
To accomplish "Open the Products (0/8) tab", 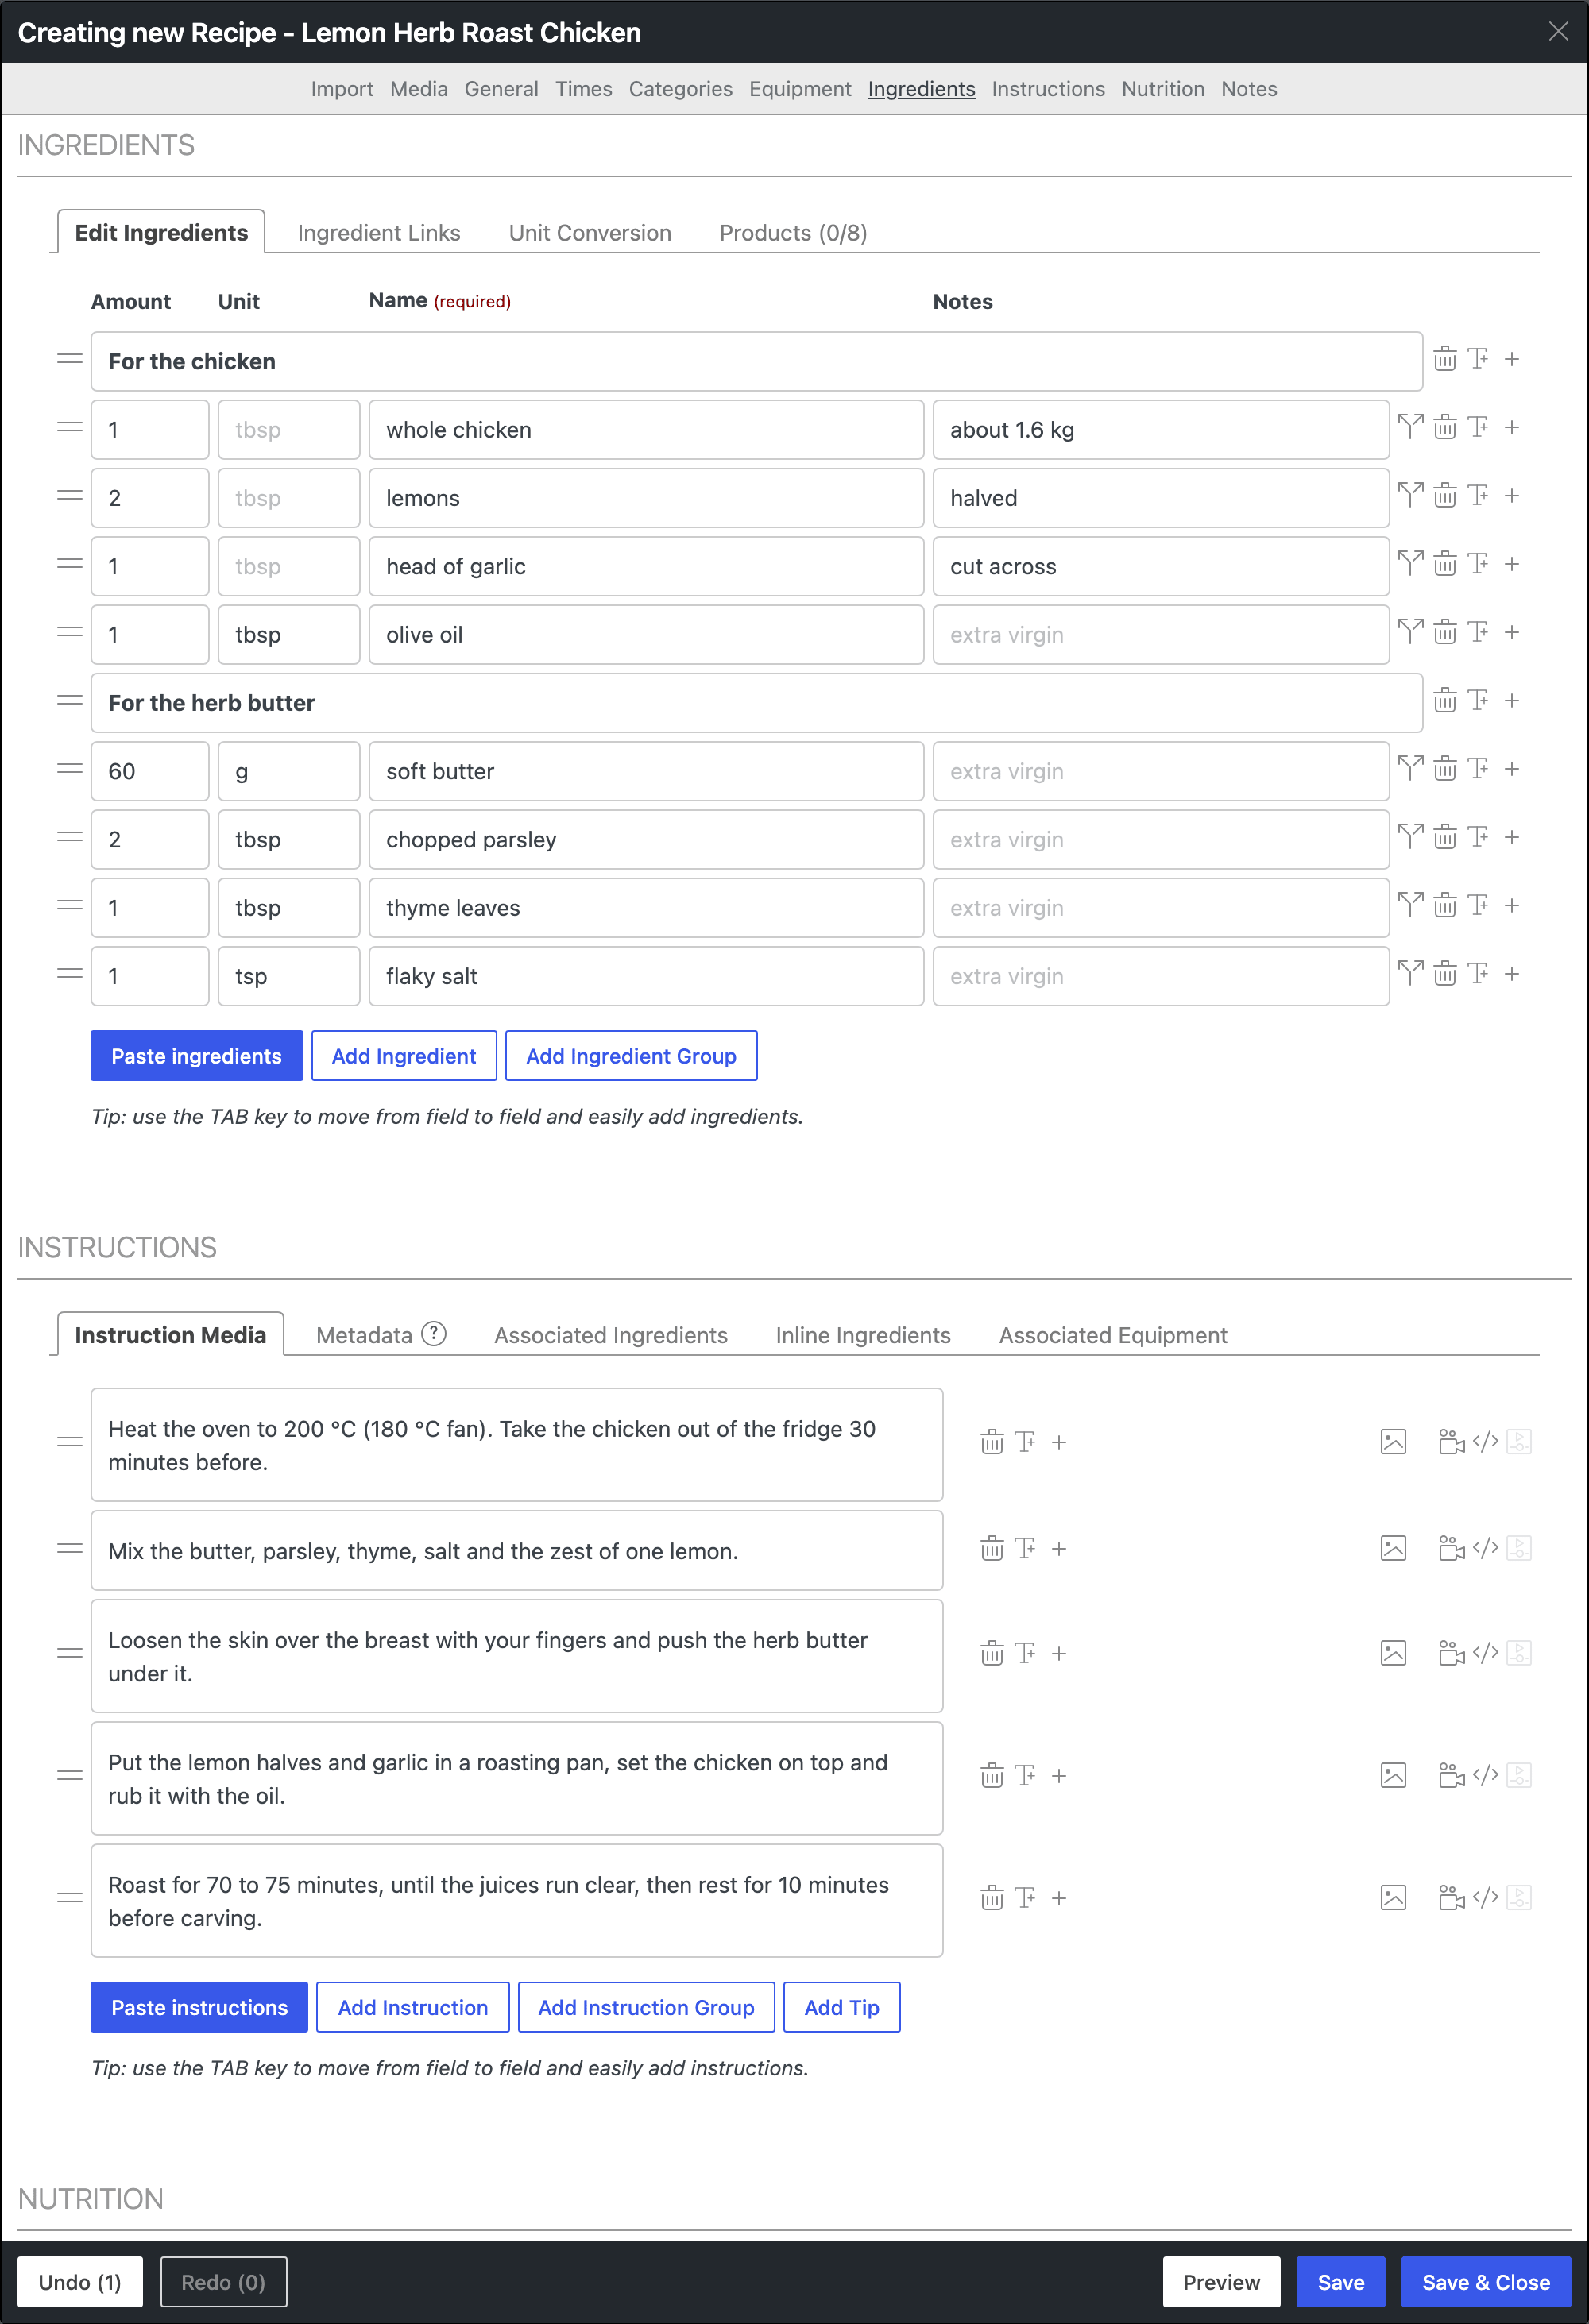I will [793, 233].
